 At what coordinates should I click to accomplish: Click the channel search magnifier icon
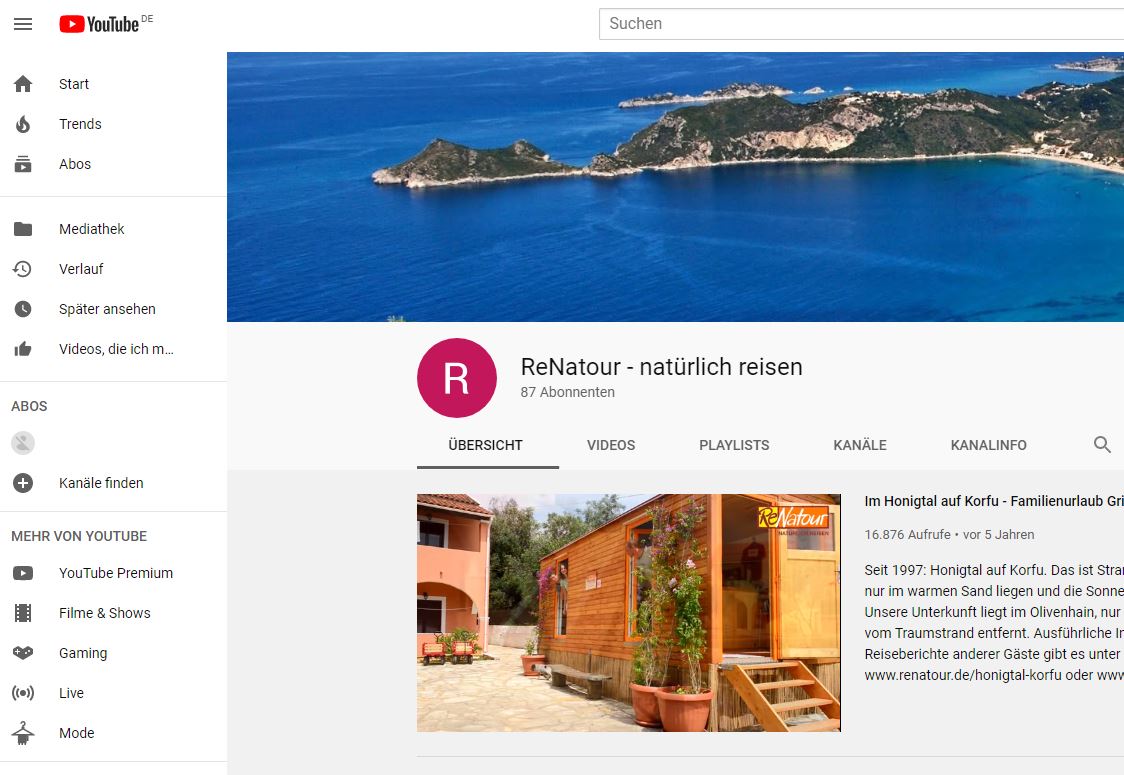[1102, 444]
